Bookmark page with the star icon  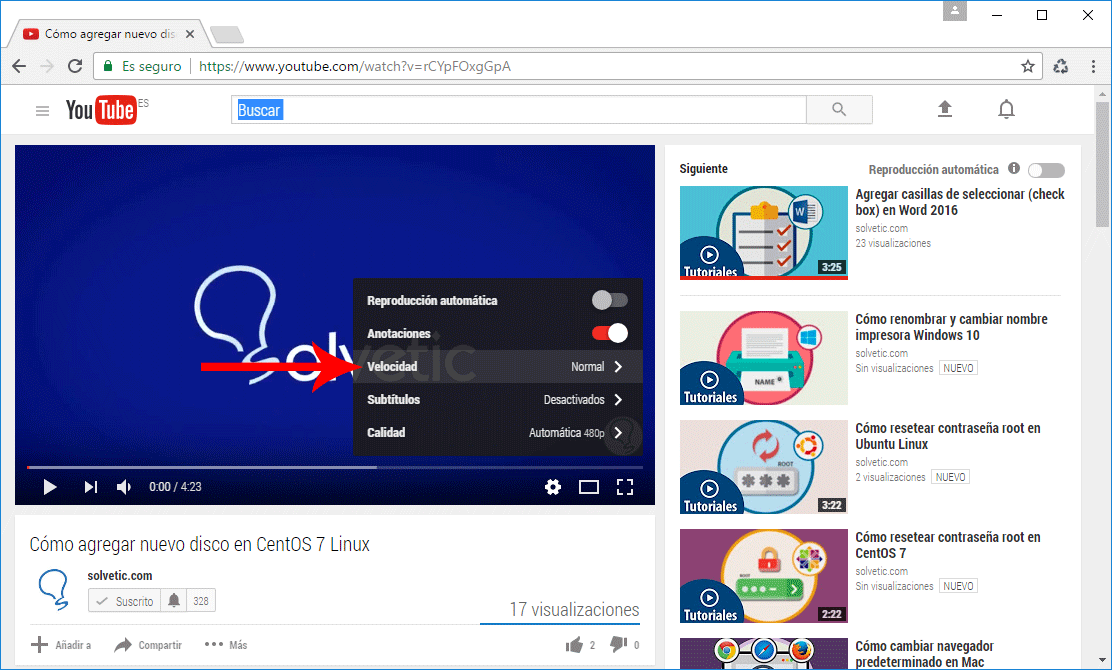tap(1028, 66)
